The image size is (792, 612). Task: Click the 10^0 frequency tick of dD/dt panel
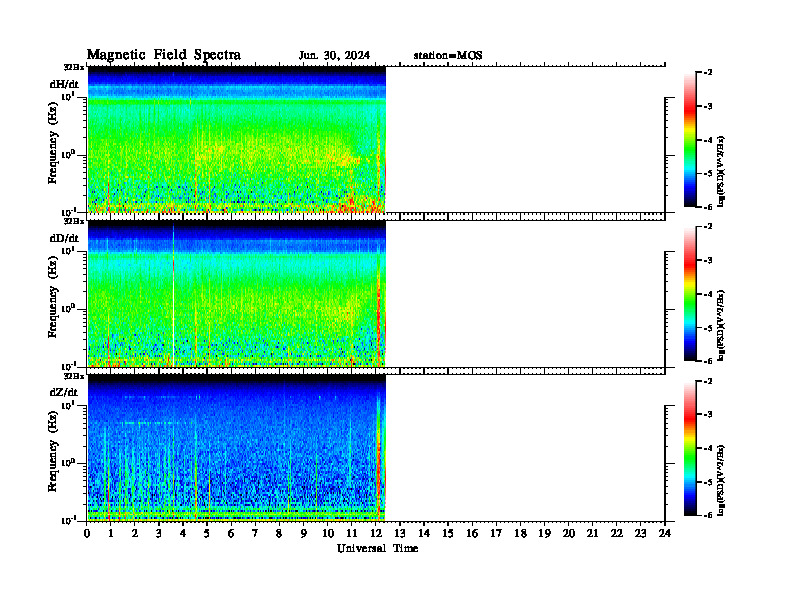(67, 308)
